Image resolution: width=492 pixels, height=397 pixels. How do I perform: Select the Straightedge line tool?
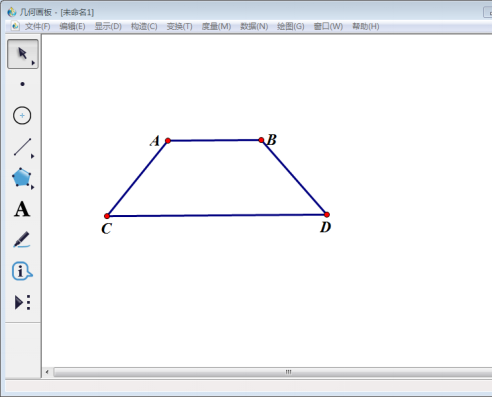click(22, 147)
